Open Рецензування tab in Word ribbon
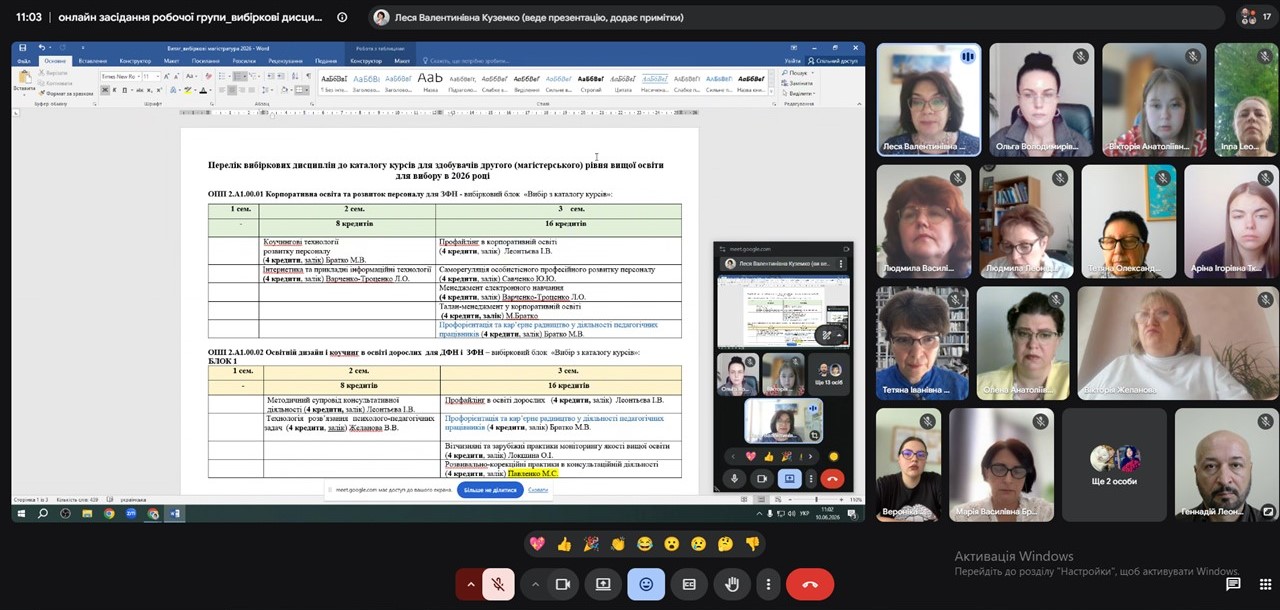The image size is (1280, 610). coord(285,61)
